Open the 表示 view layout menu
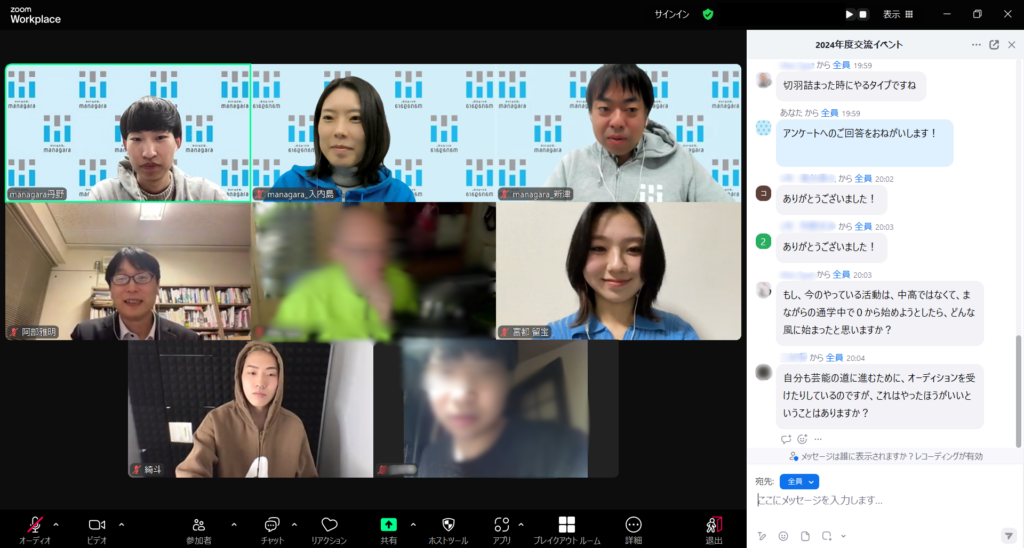 click(x=898, y=14)
